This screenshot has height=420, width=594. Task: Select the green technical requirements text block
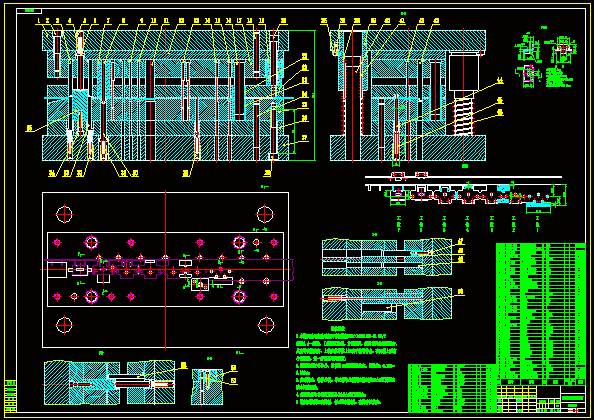coord(346,365)
